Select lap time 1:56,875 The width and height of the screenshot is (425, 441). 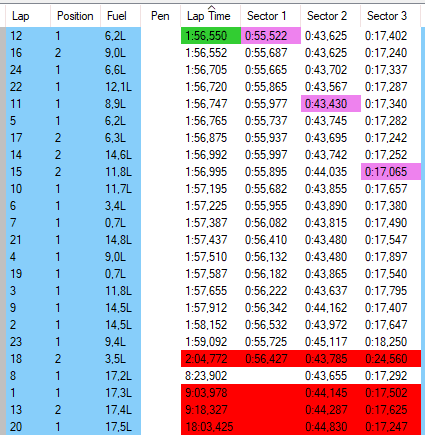[x=206, y=138]
